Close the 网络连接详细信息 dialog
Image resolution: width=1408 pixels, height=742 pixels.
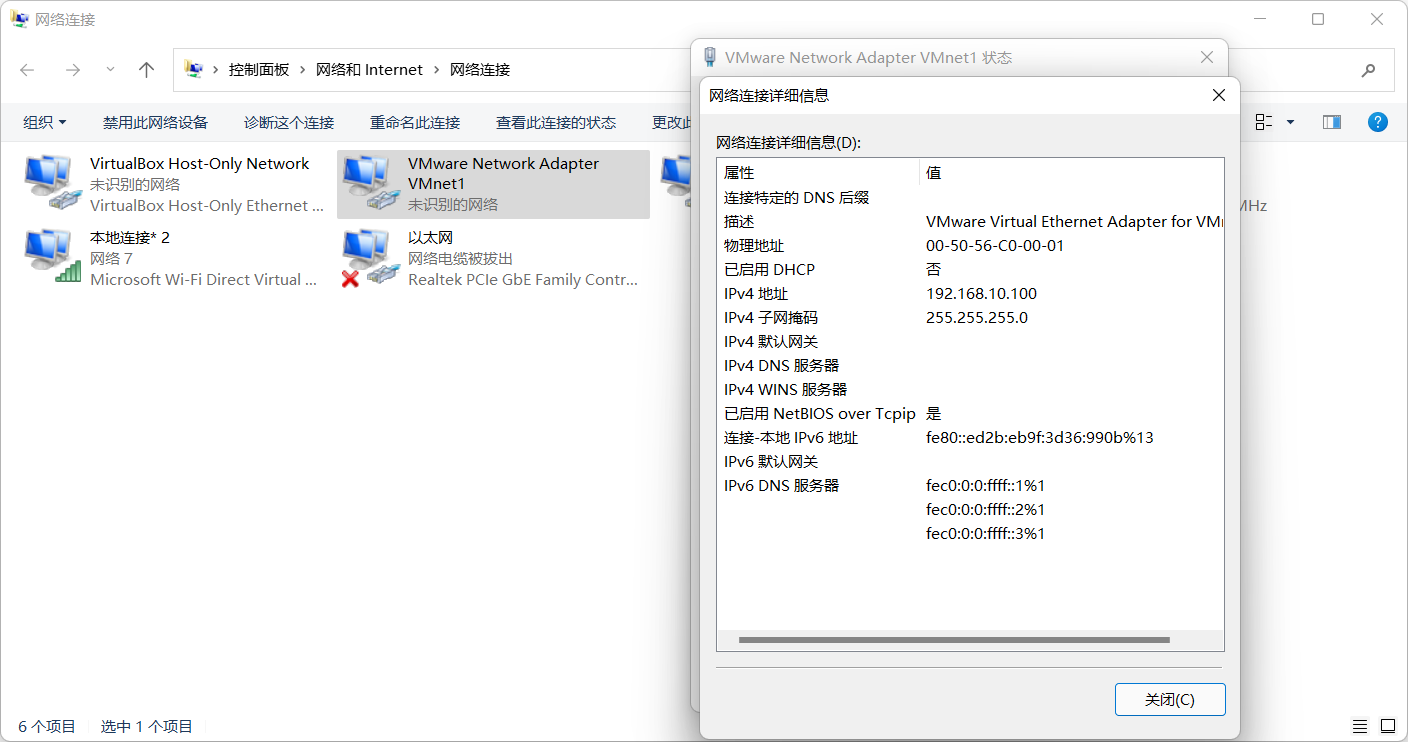[x=1219, y=95]
